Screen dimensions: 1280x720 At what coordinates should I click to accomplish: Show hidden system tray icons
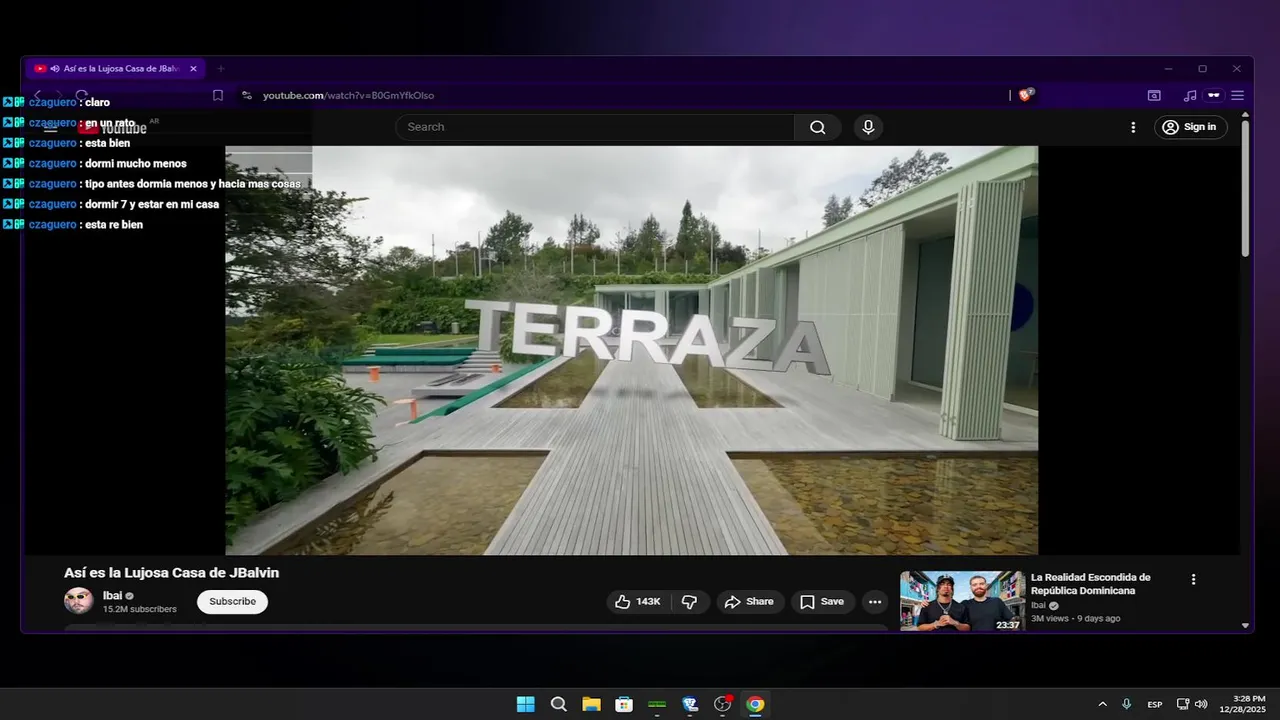click(x=1102, y=704)
